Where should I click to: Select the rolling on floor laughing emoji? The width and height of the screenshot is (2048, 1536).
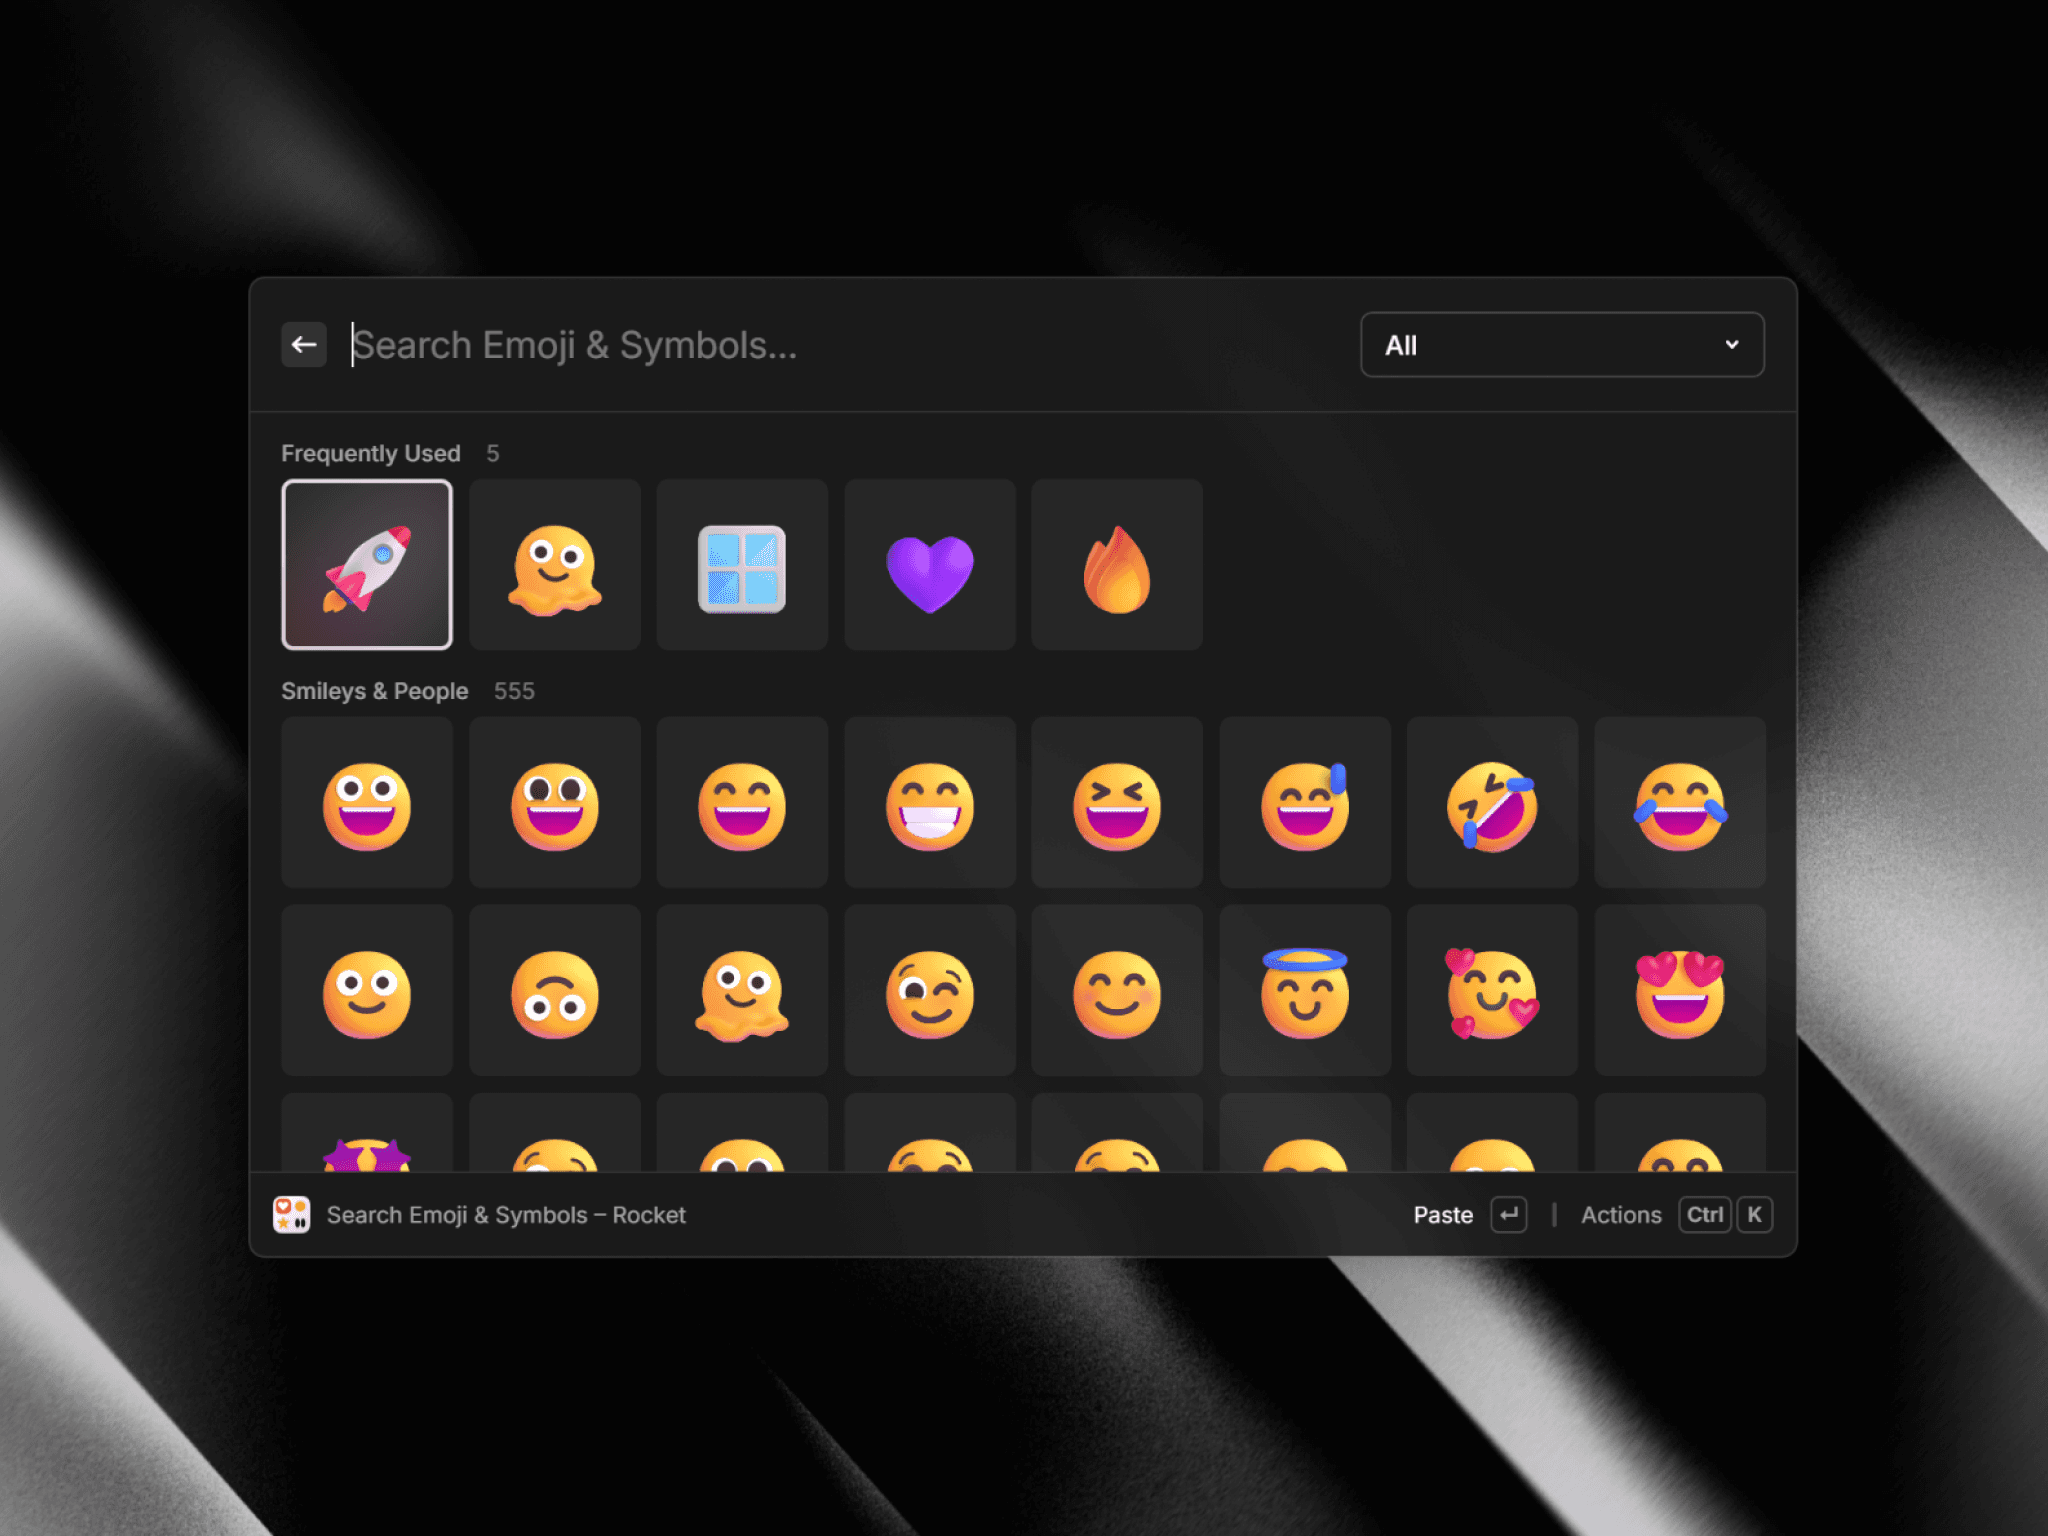click(1492, 802)
